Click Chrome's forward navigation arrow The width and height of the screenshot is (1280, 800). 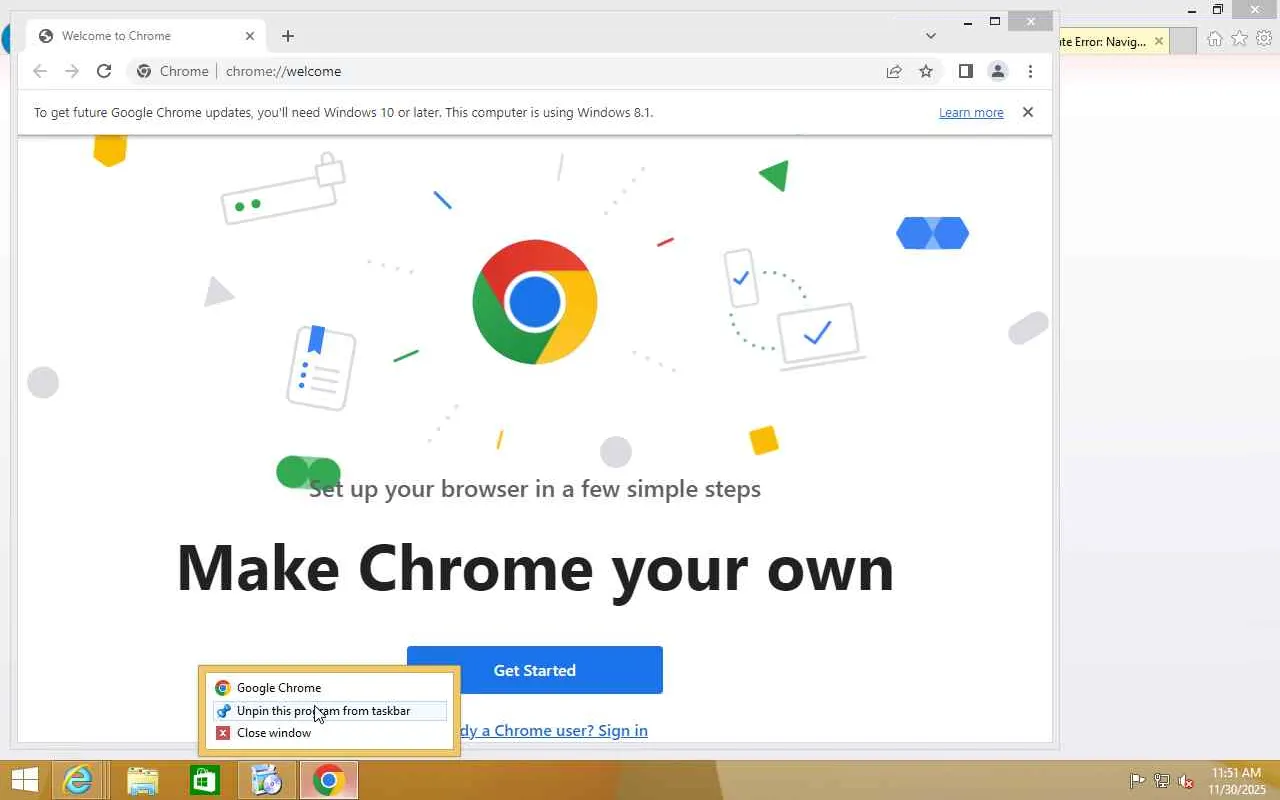(72, 71)
